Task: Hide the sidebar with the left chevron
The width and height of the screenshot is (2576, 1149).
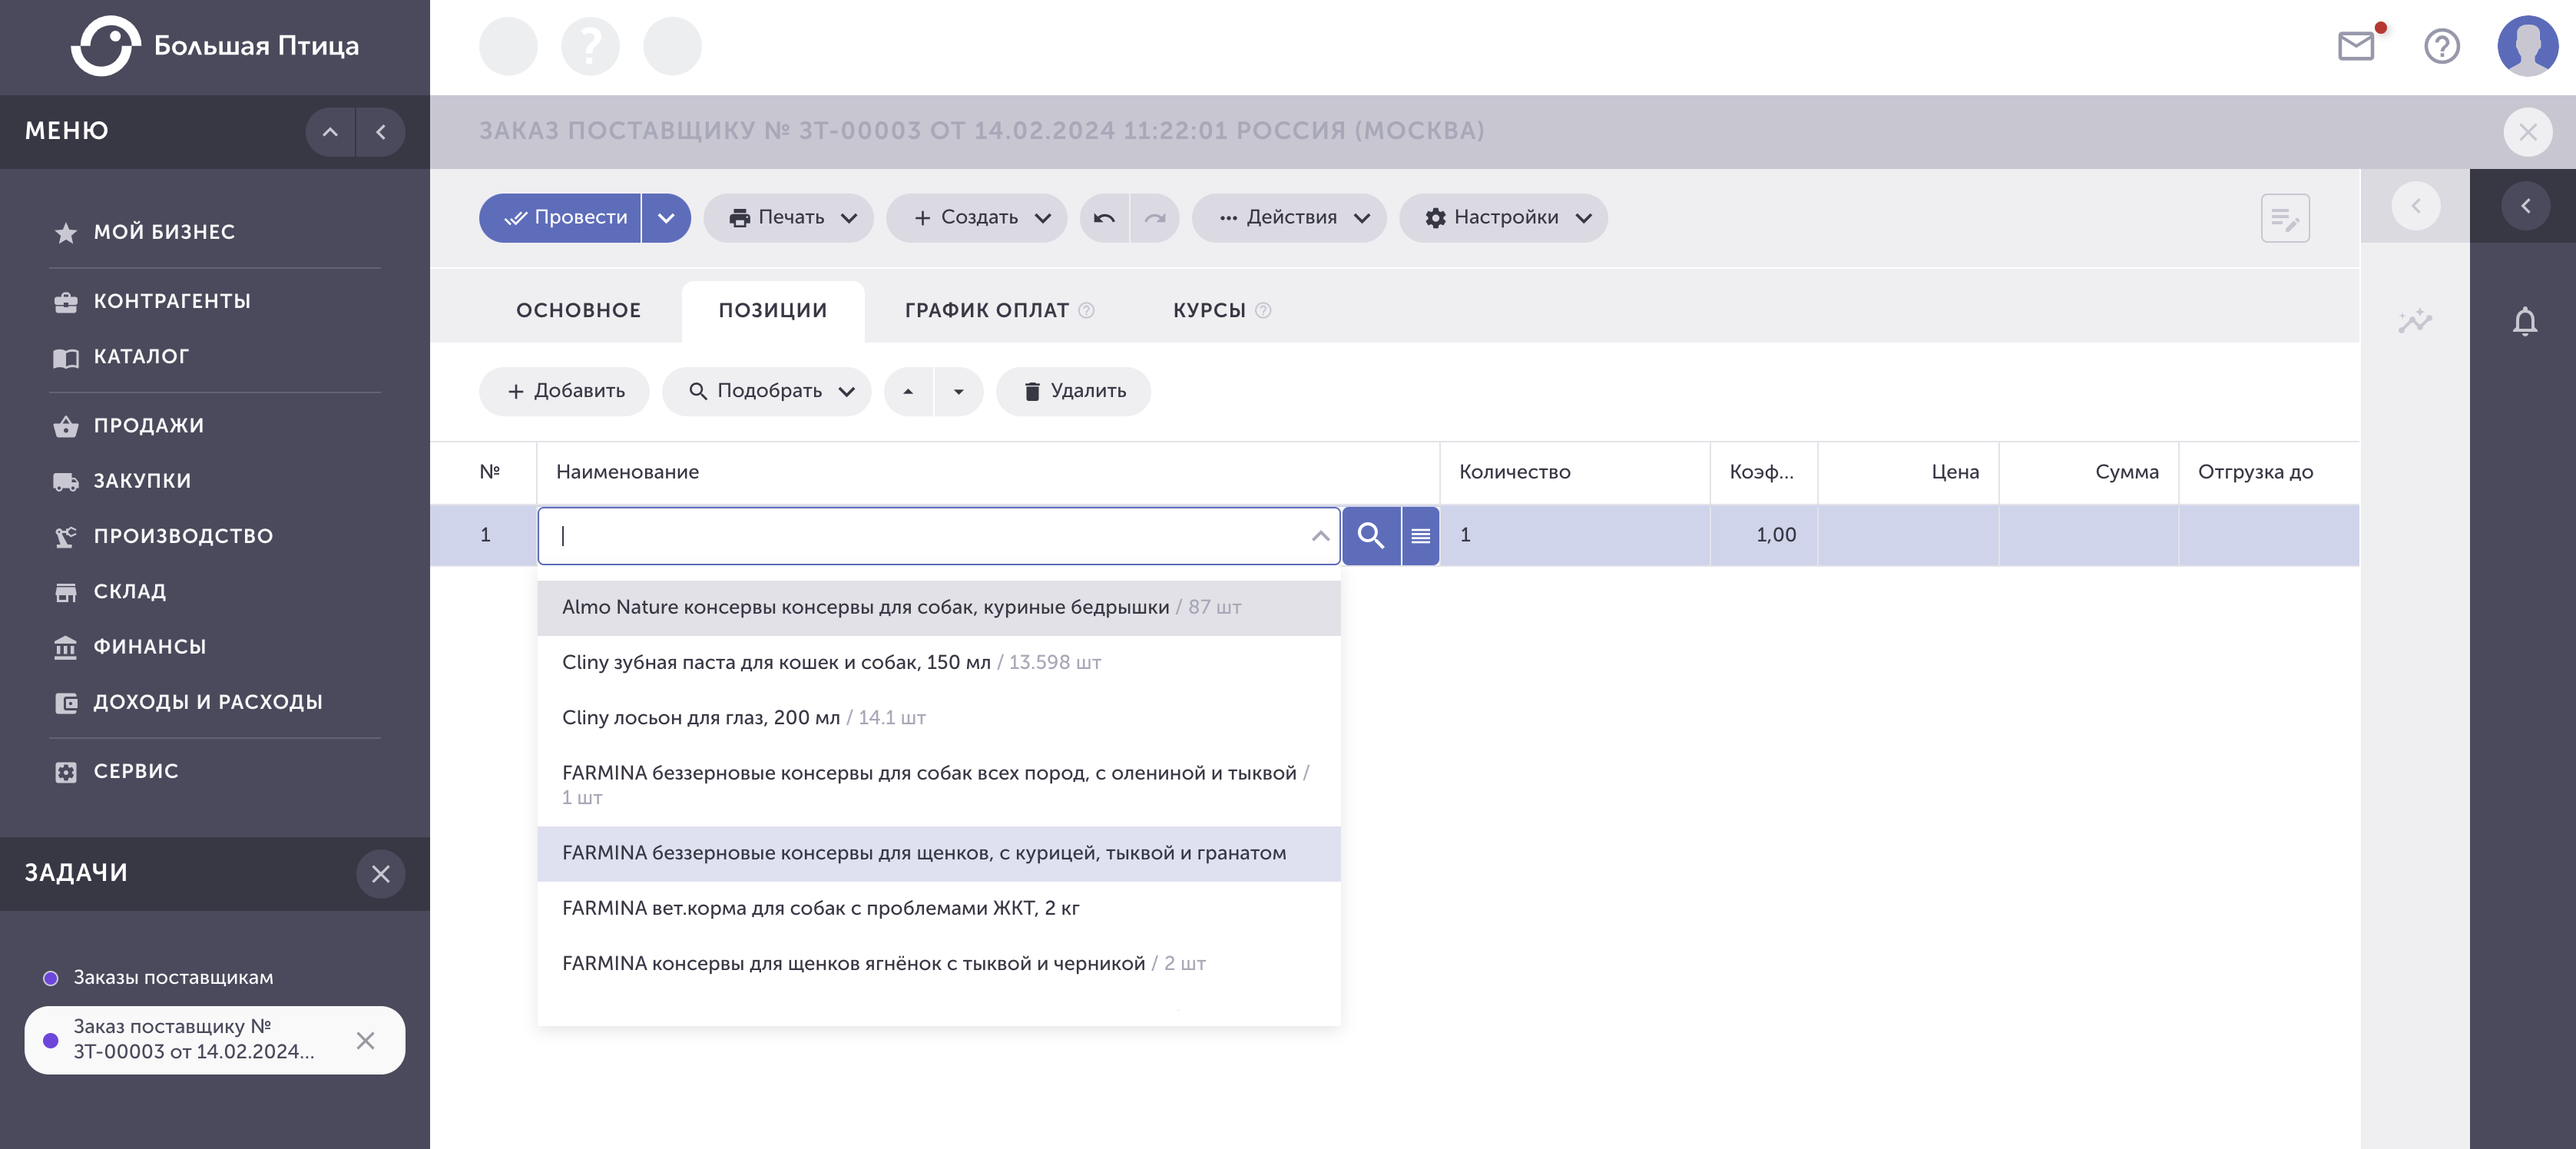Action: (x=381, y=132)
